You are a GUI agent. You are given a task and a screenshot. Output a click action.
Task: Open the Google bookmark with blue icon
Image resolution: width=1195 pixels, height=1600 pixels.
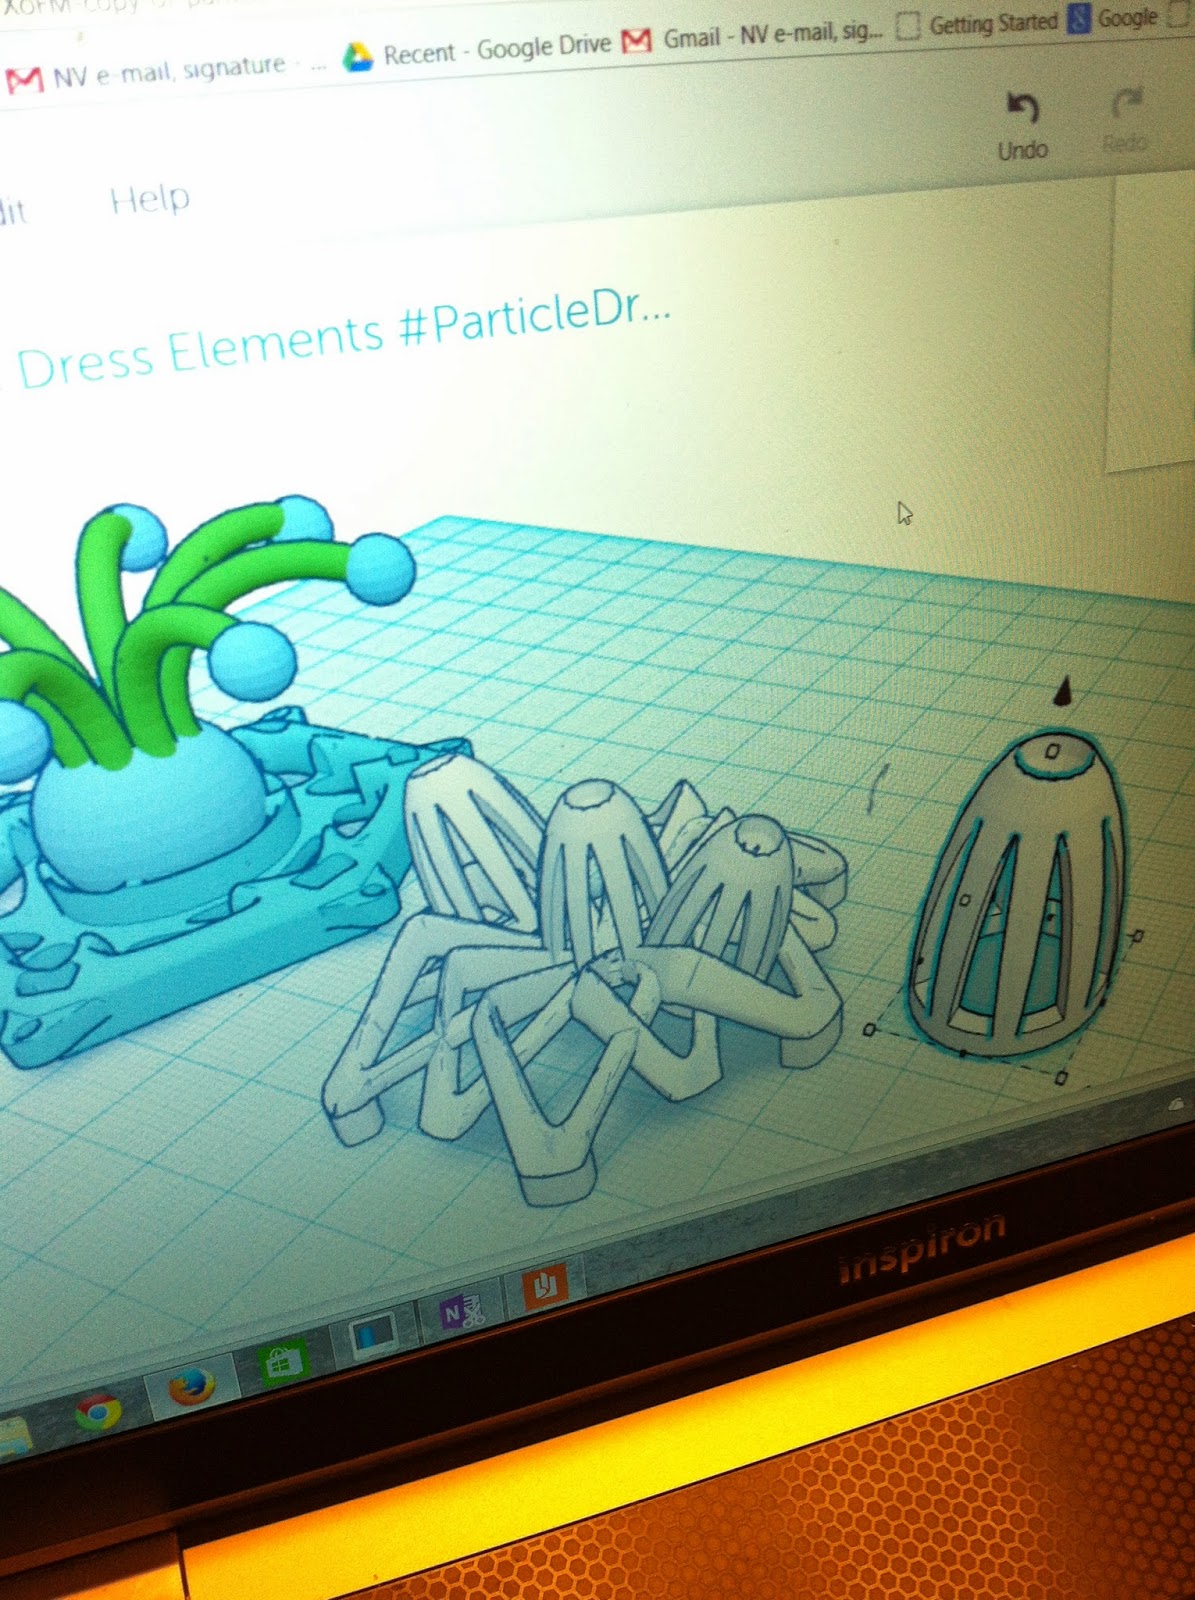coord(1112,18)
